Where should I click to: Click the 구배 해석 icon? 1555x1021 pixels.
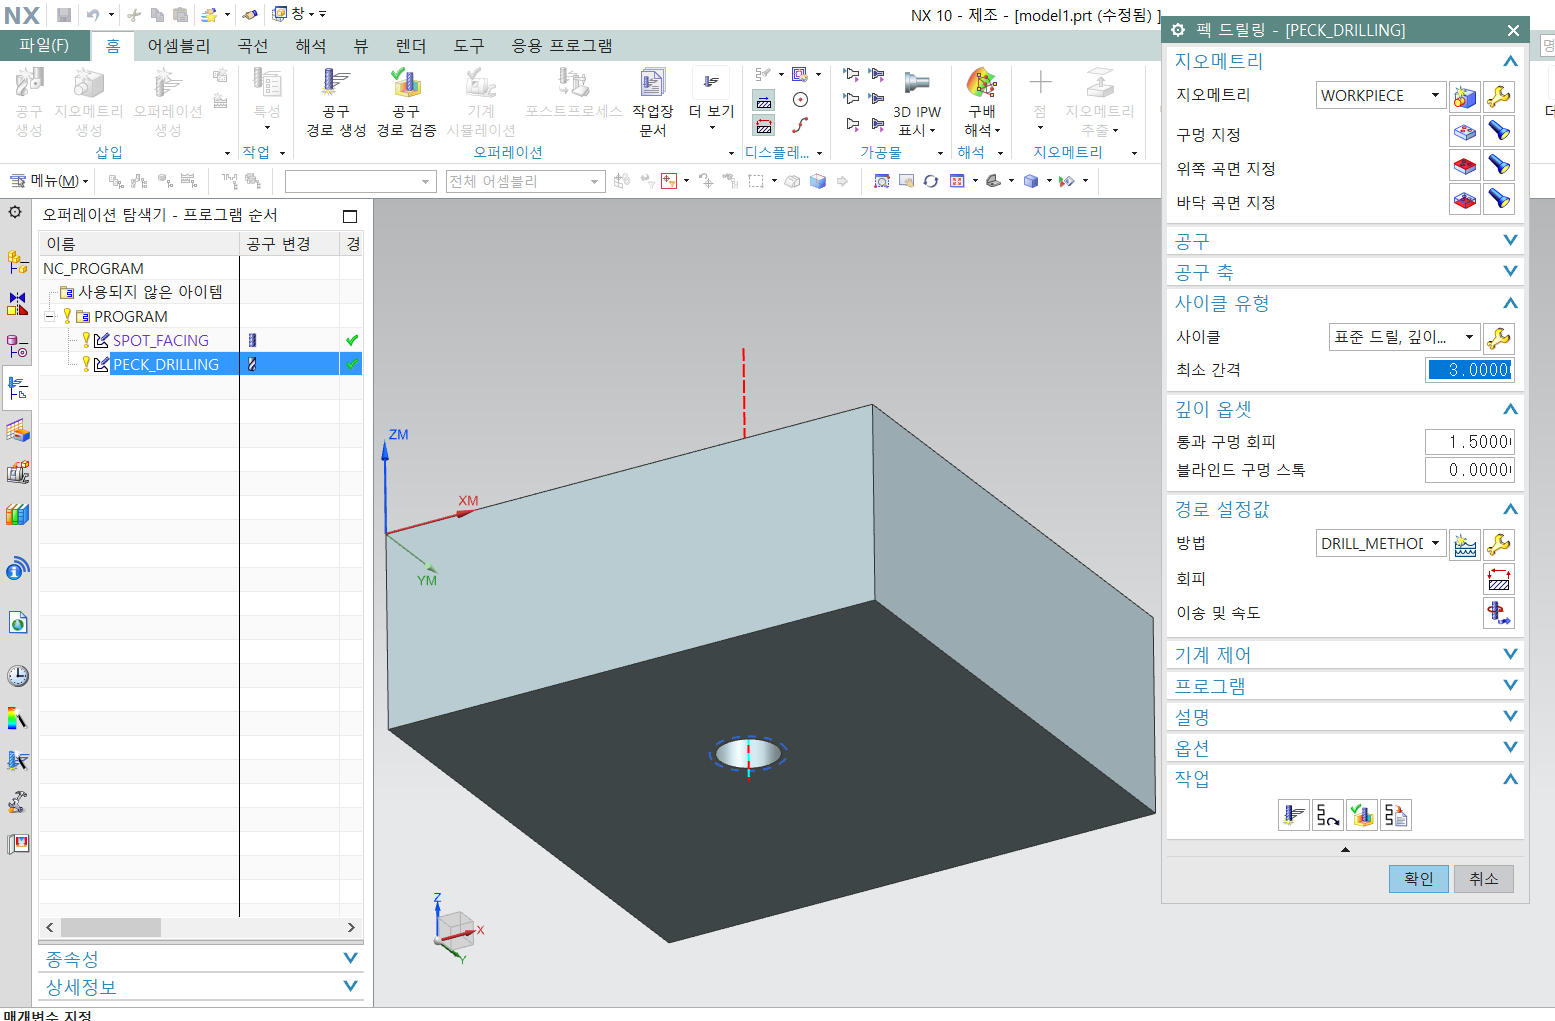[x=981, y=102]
